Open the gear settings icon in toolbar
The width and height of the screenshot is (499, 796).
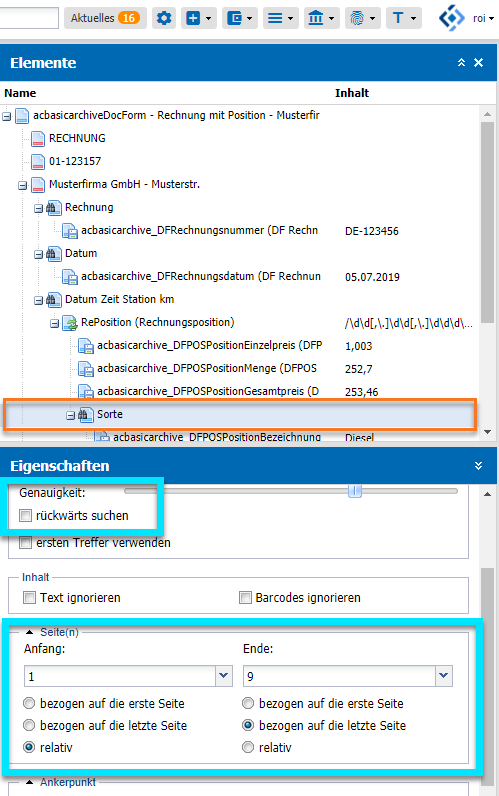(x=164, y=18)
